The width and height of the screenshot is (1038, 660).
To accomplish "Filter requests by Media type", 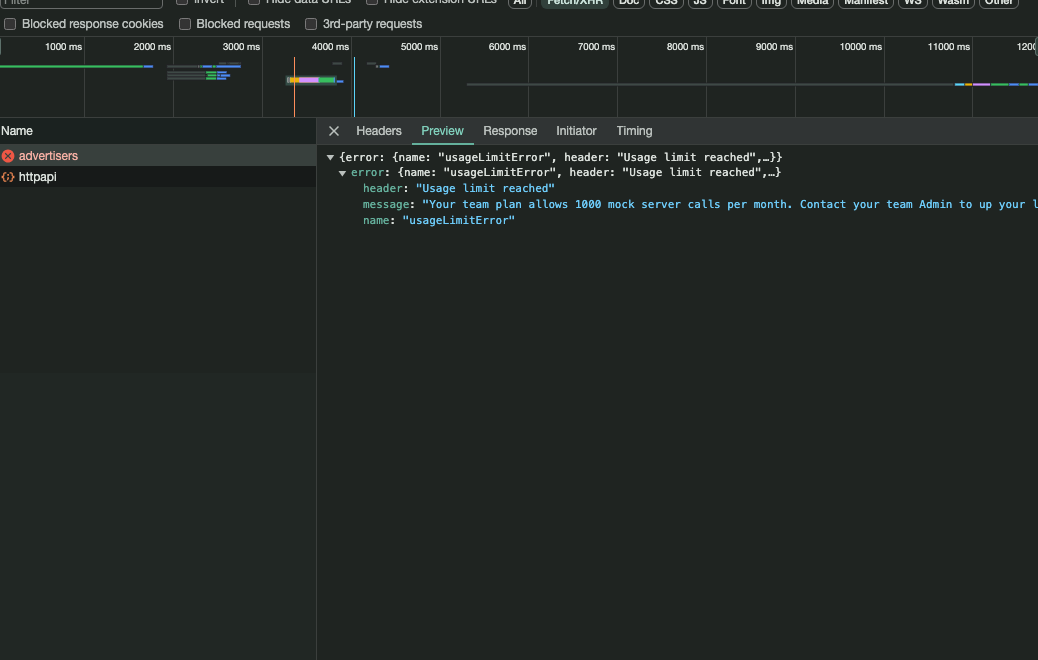I will click(x=812, y=3).
